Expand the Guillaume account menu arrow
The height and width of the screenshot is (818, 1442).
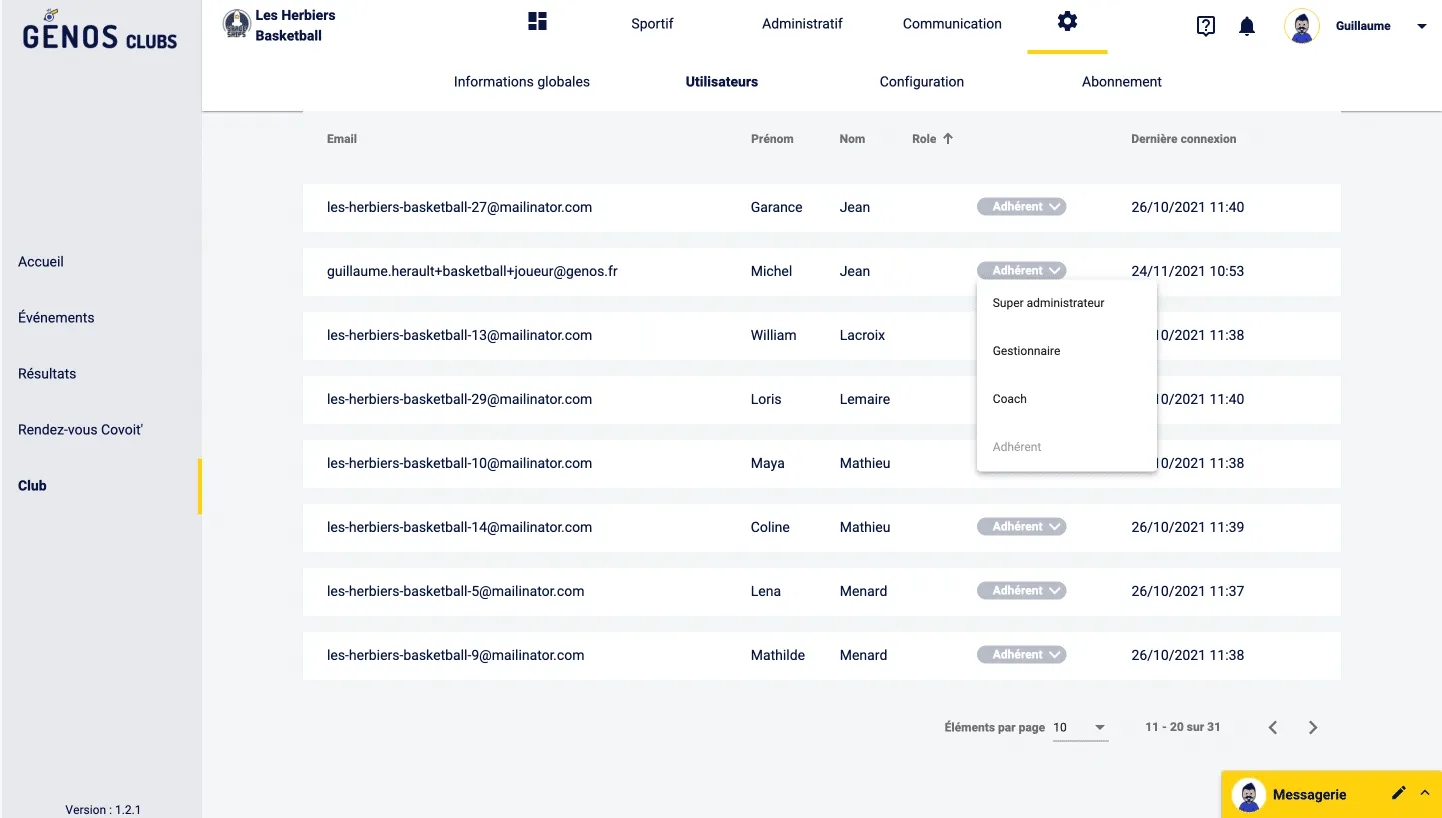(1422, 27)
